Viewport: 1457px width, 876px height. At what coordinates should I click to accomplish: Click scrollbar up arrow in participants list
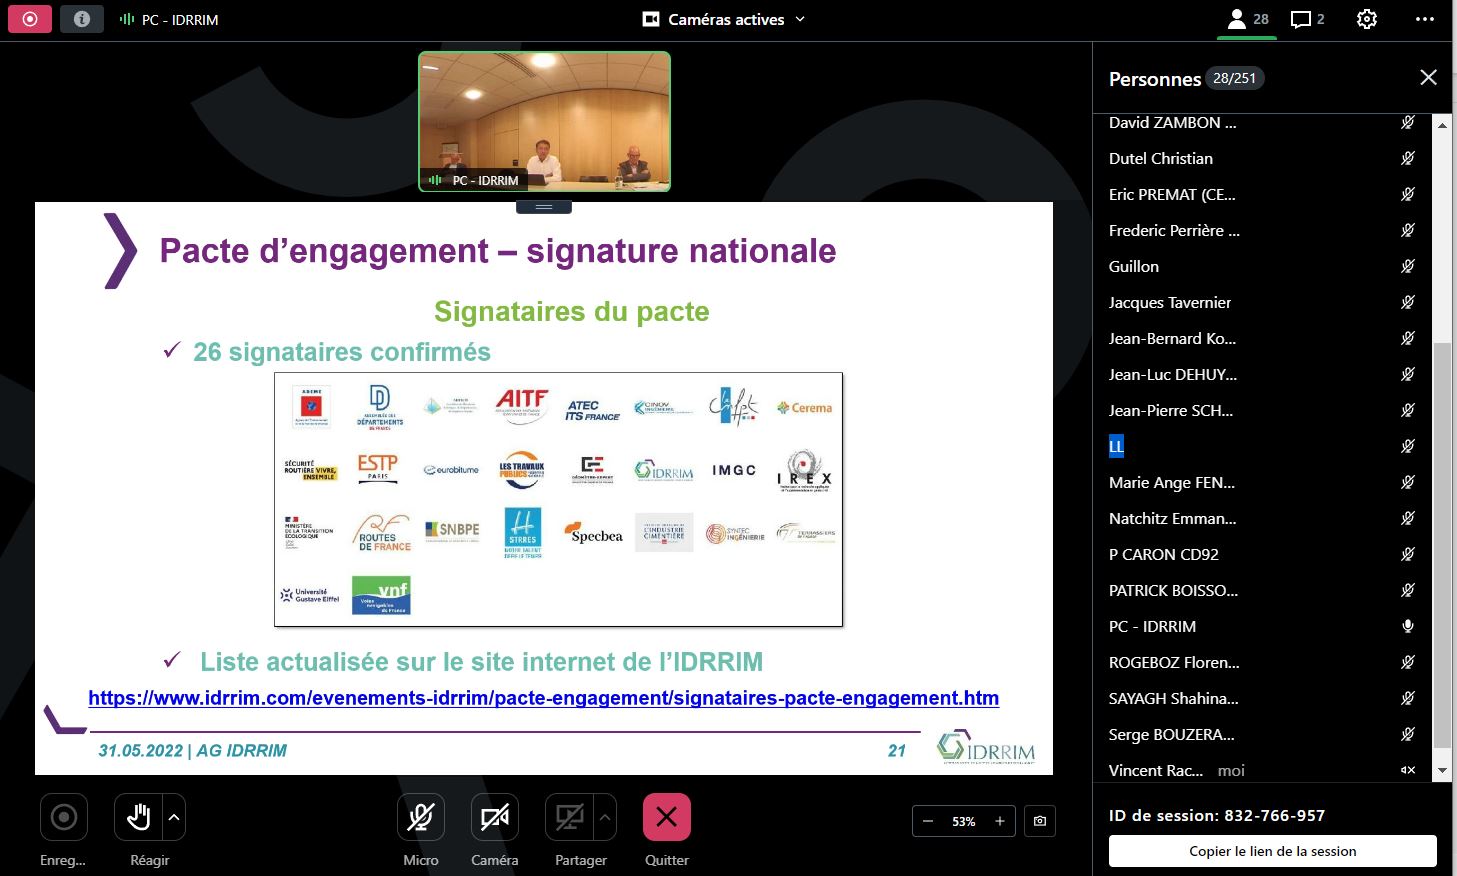[1441, 125]
